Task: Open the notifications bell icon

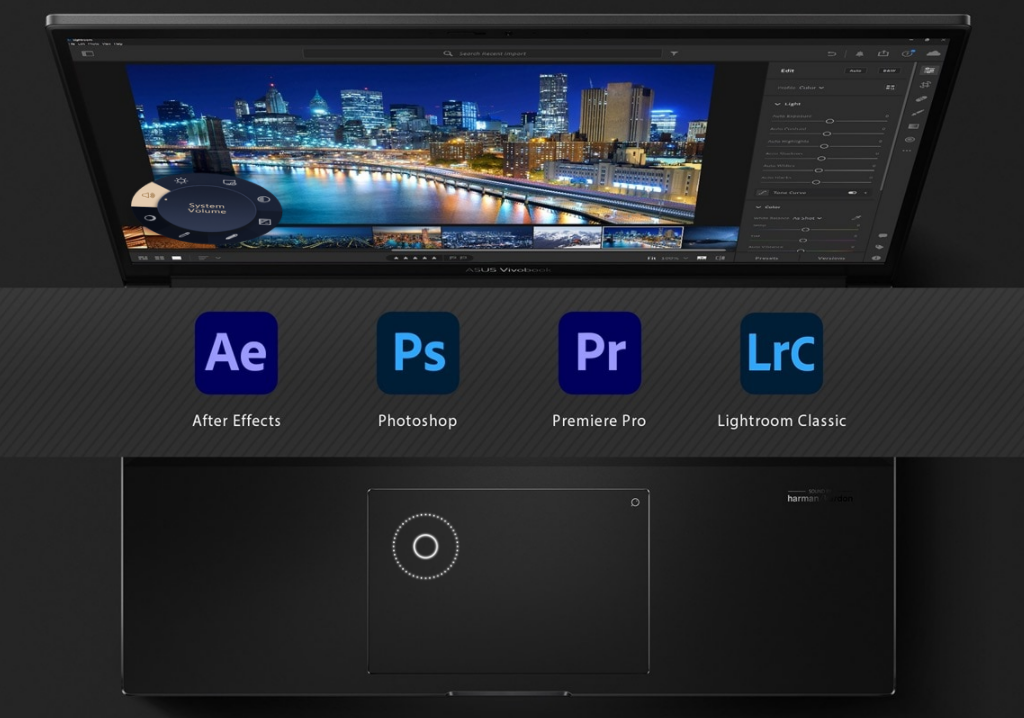Action: (x=858, y=53)
